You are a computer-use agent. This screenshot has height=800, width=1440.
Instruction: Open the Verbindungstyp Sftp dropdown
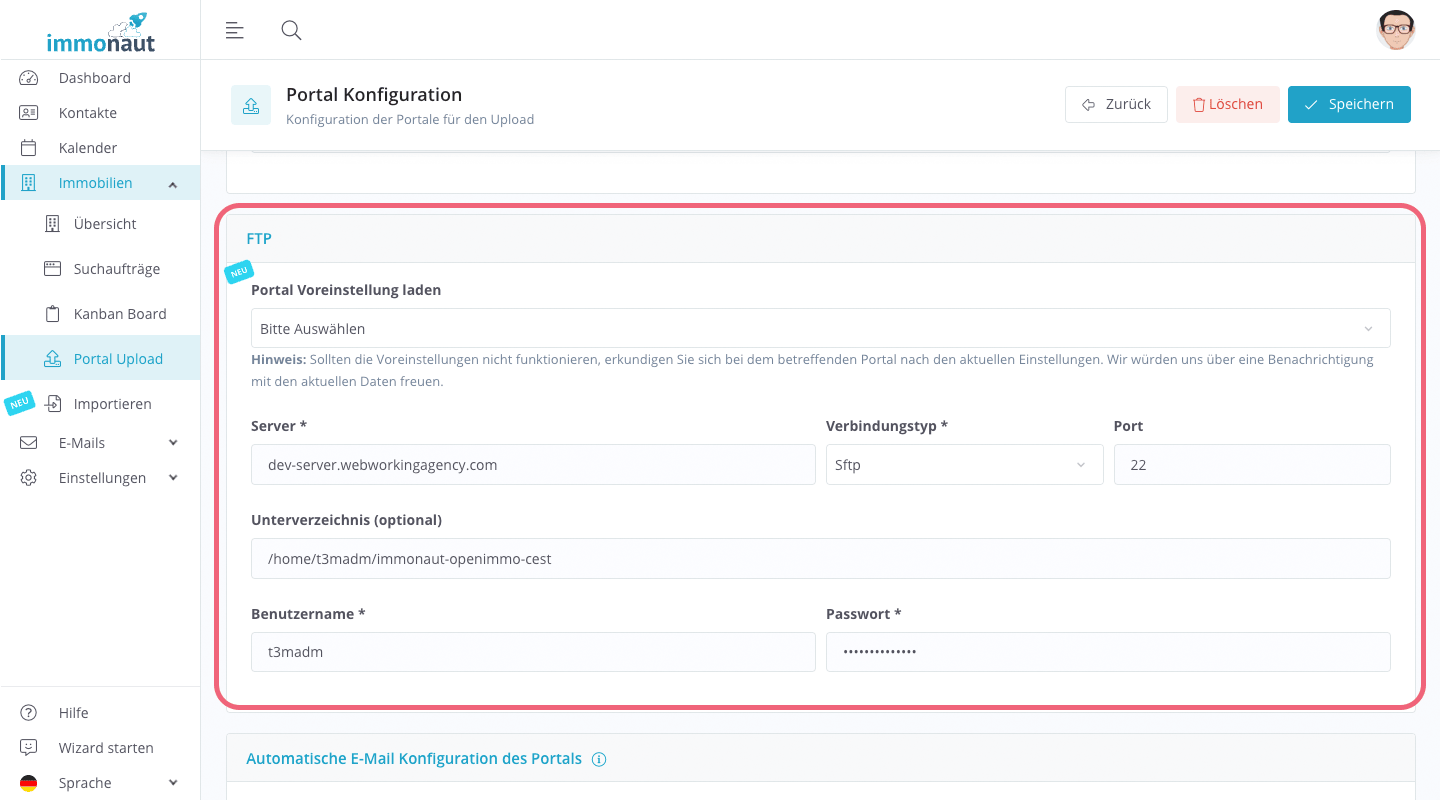point(963,465)
